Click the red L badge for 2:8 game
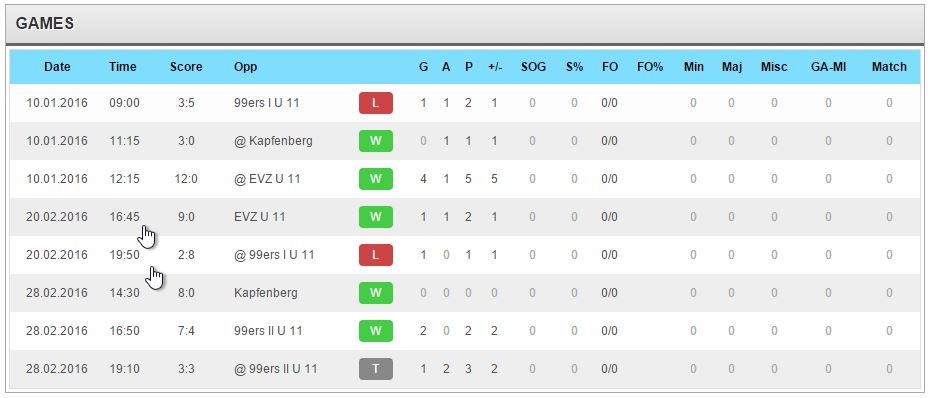This screenshot has height=398, width=931. pos(375,255)
